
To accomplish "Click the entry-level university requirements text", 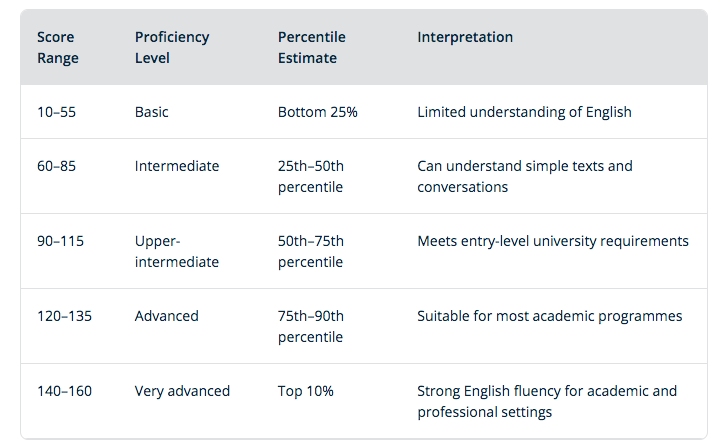I will (553, 241).
